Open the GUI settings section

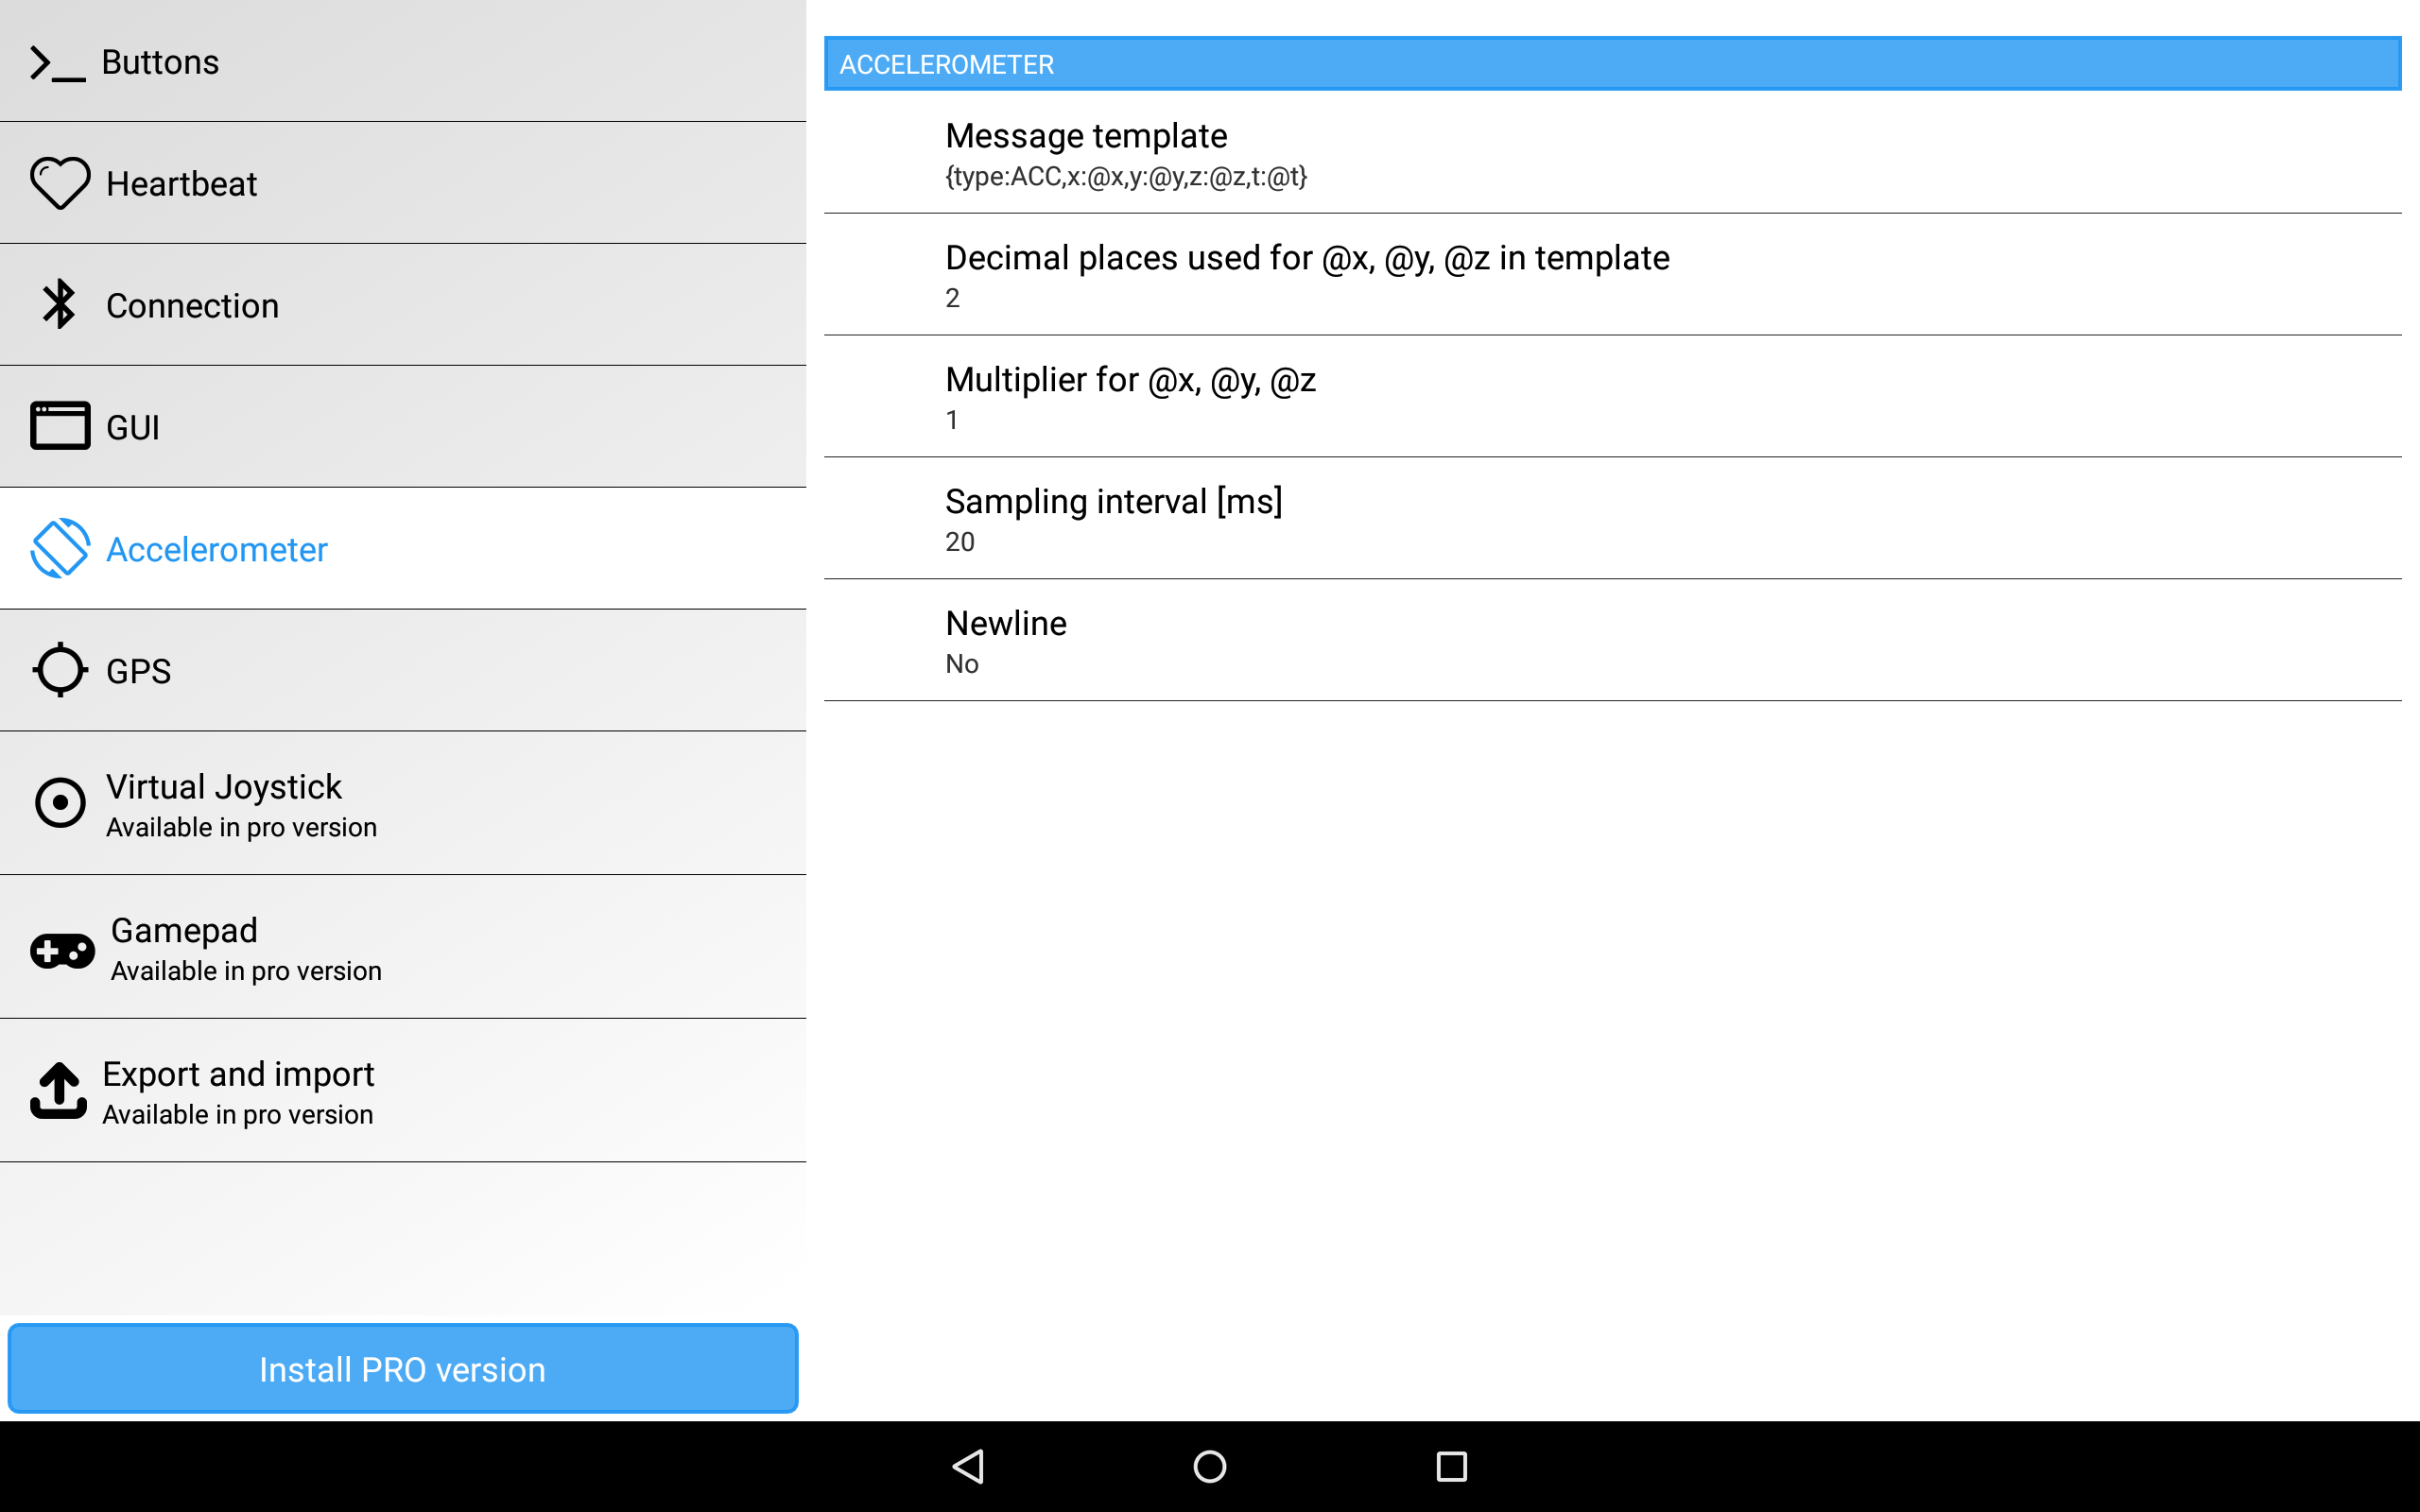point(403,427)
